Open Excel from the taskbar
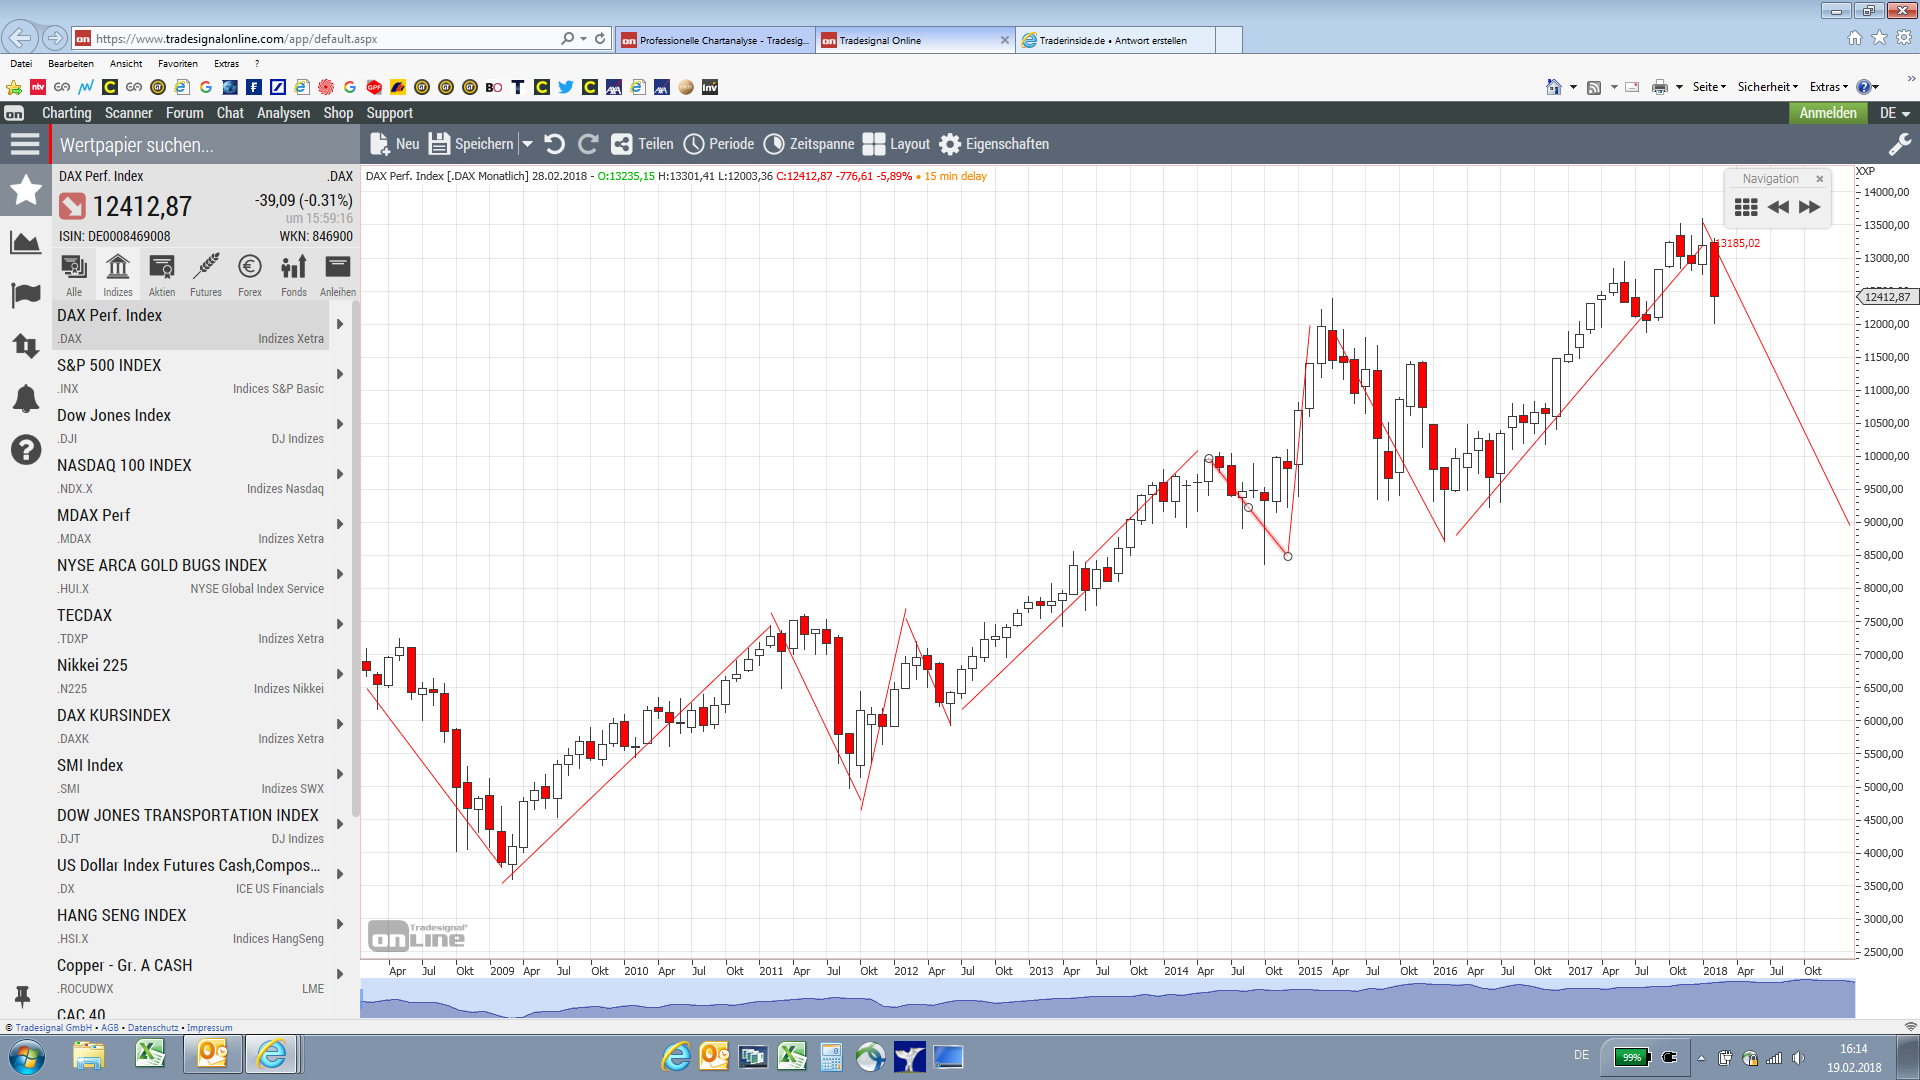1920x1080 pixels. click(150, 1054)
